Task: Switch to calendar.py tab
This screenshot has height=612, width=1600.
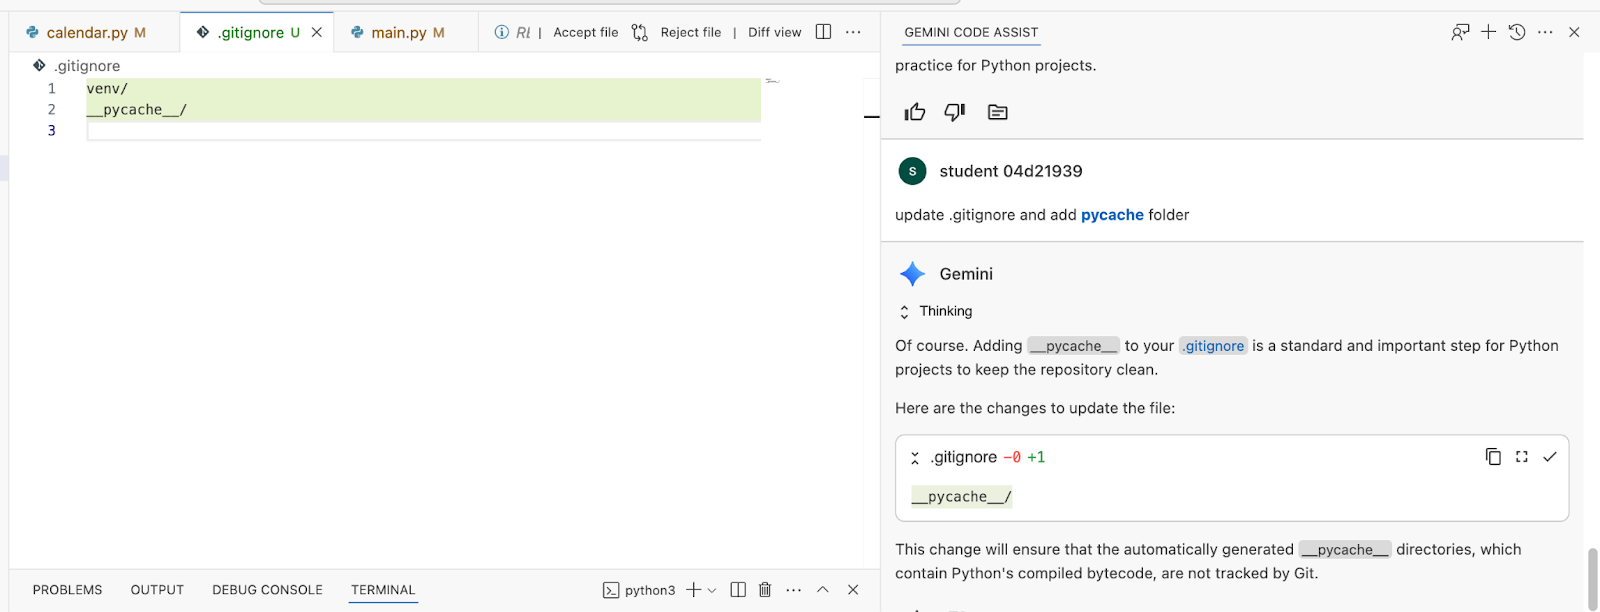Action: pyautogui.click(x=87, y=32)
